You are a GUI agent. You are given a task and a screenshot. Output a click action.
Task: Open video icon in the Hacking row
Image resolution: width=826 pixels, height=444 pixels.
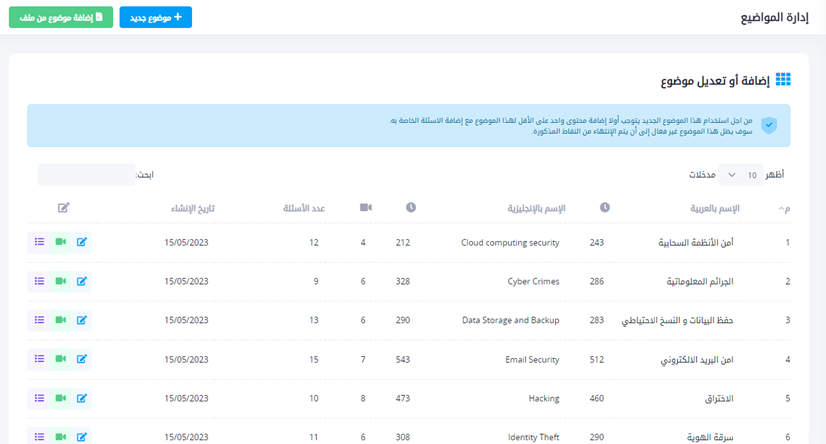point(61,398)
